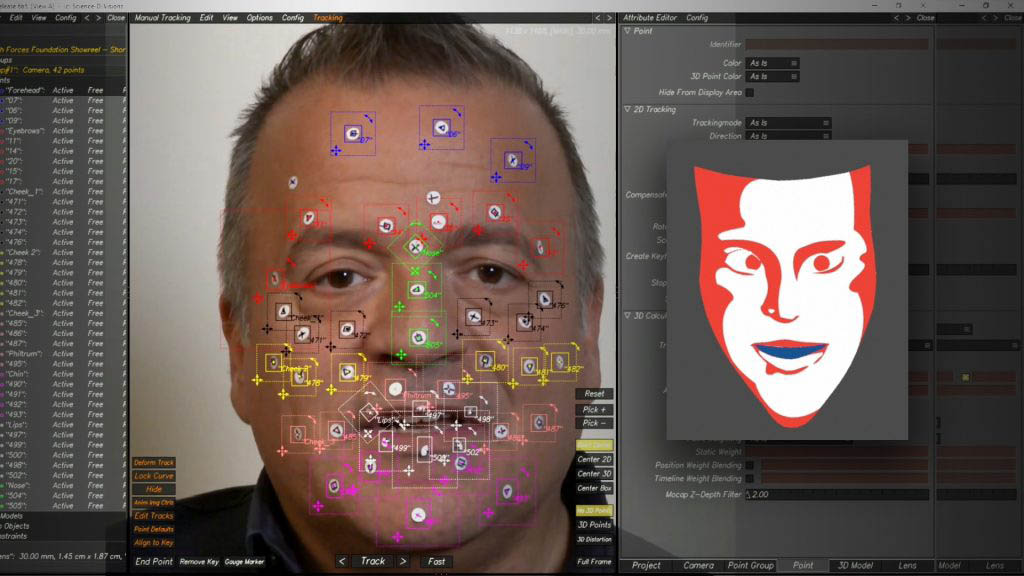Select green tracking marker "504"
The height and width of the screenshot is (576, 1024).
(x=417, y=289)
